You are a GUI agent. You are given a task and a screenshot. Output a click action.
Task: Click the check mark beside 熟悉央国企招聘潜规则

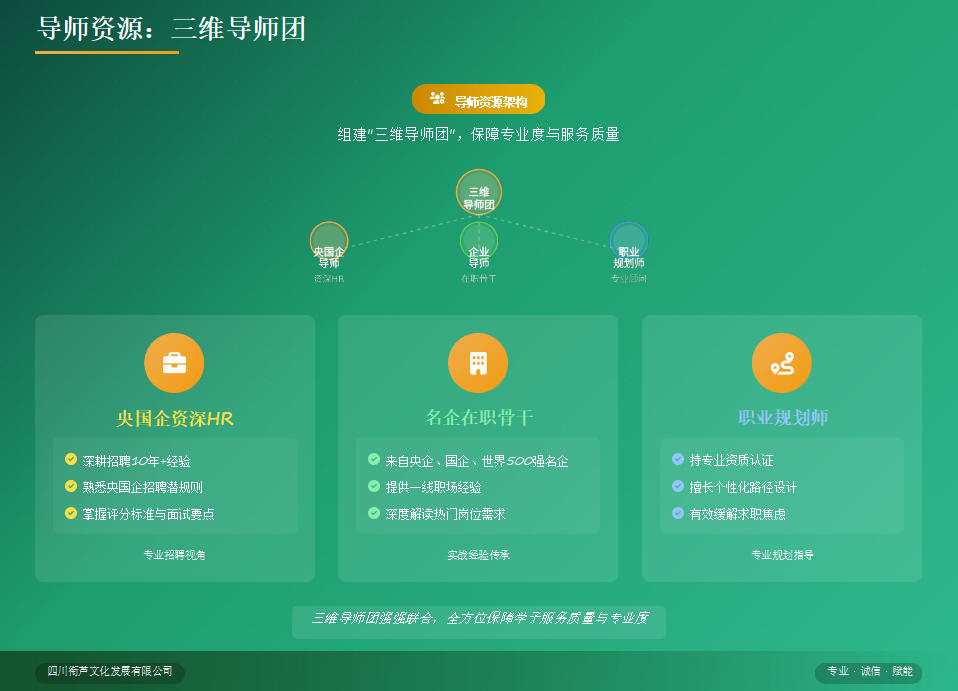71,487
